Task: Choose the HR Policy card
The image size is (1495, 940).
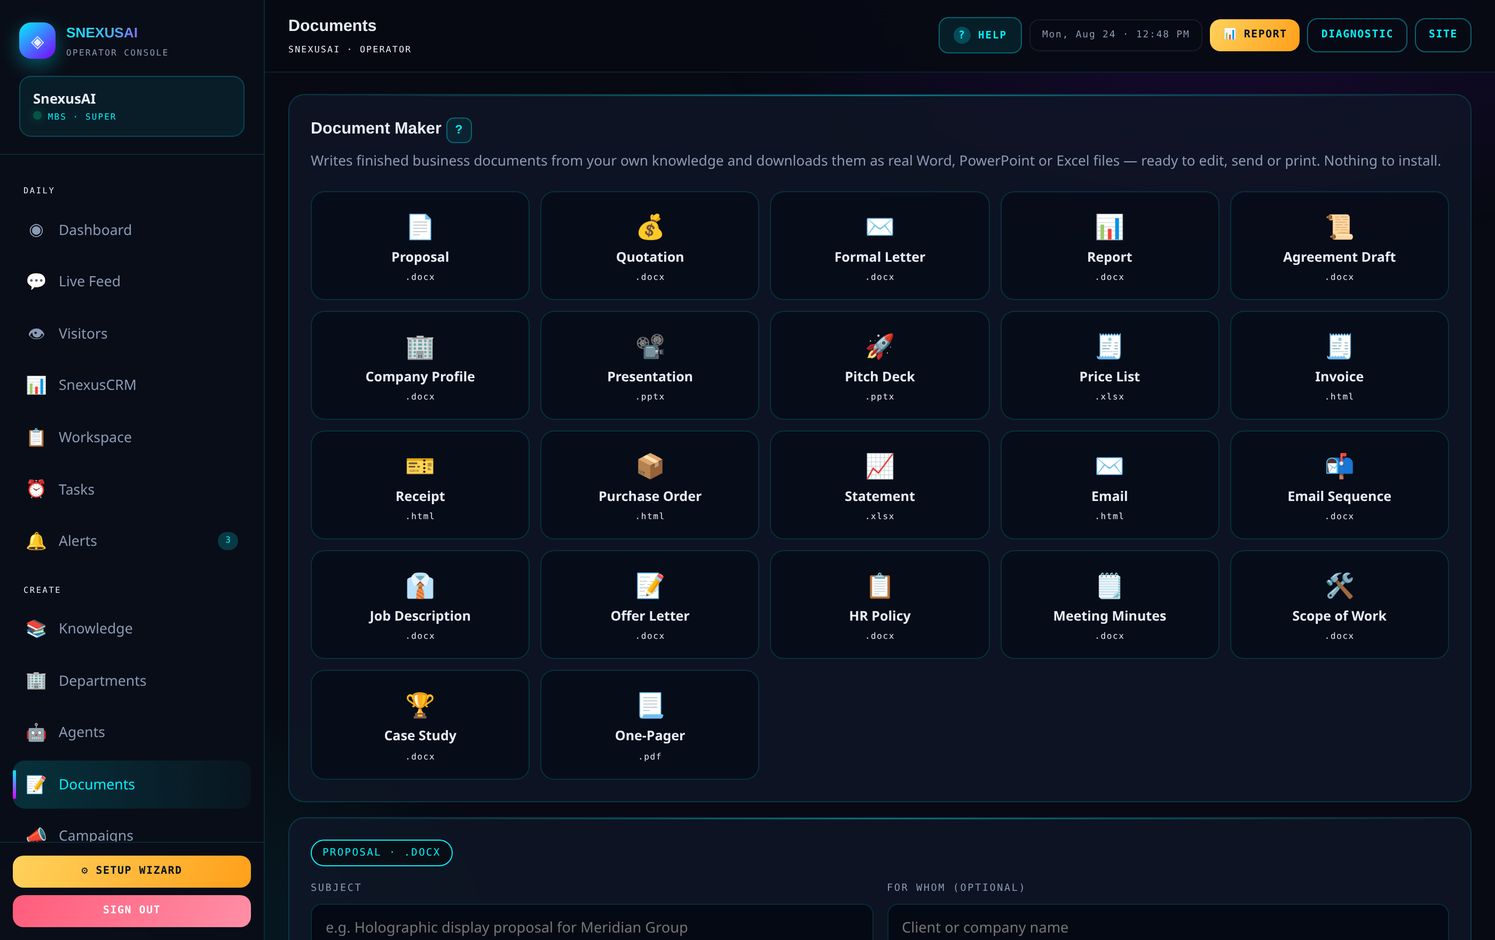Action: (880, 604)
